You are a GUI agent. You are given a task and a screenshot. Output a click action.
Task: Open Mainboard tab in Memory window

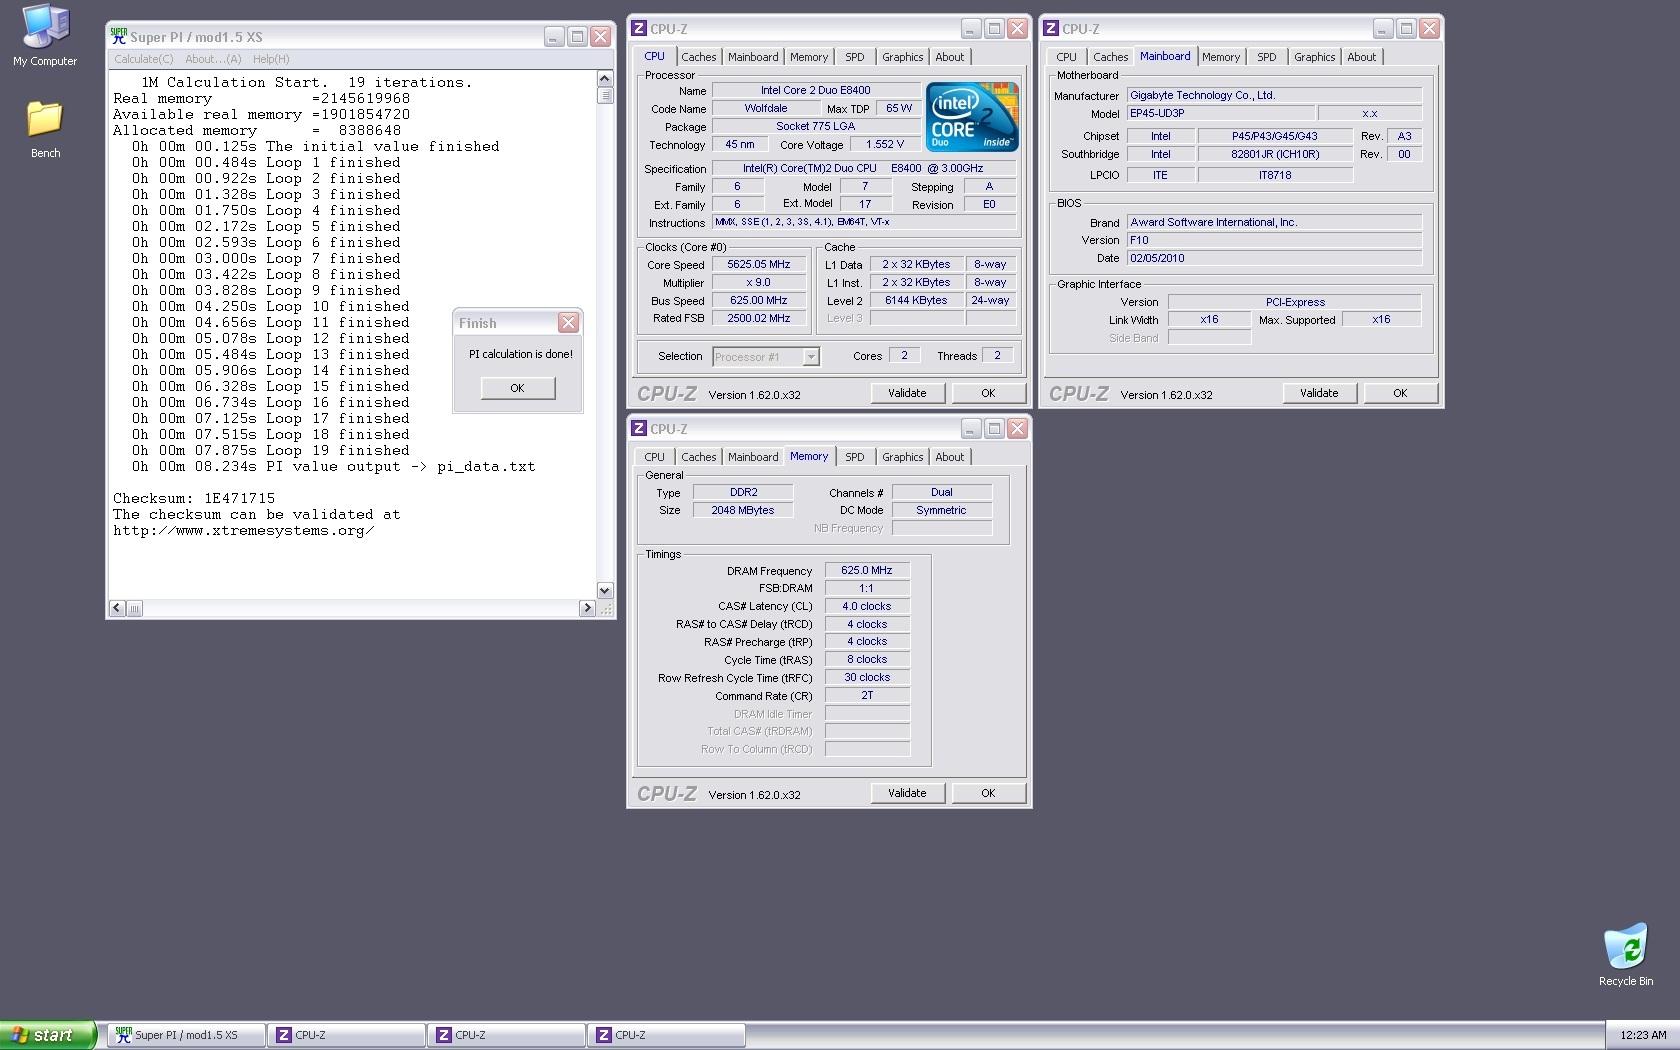753,457
